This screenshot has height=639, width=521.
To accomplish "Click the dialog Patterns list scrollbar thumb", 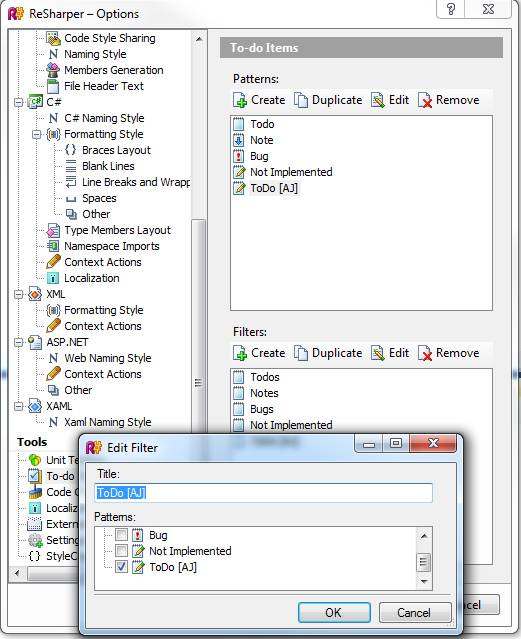I will pos(424,563).
